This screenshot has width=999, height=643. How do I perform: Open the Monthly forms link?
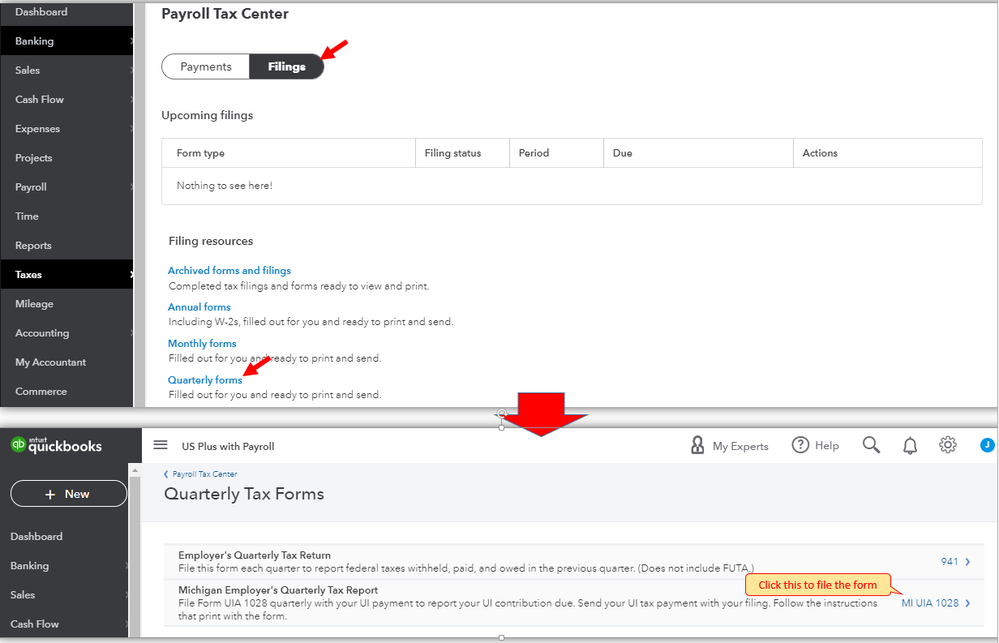point(202,343)
